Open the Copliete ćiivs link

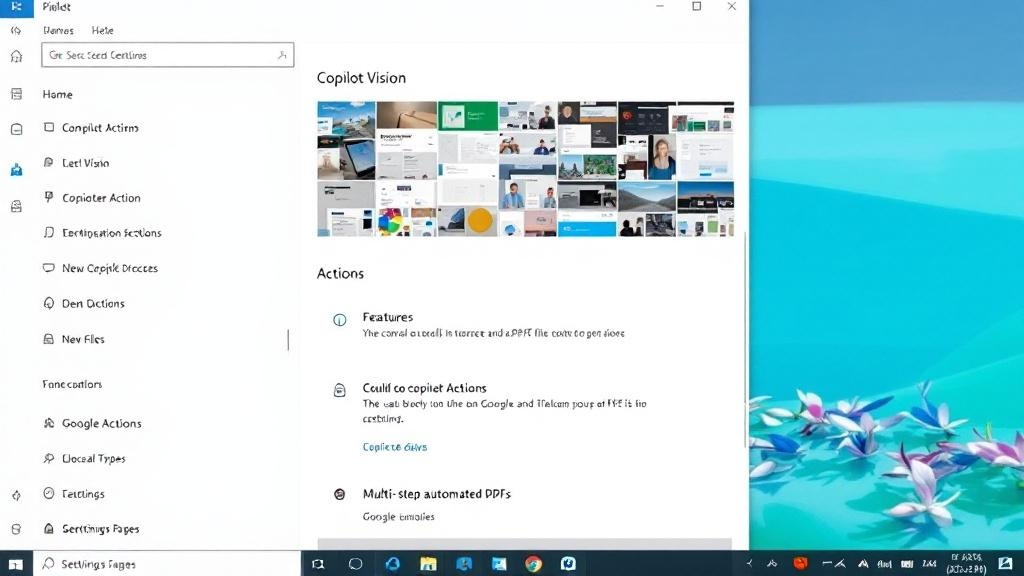pos(394,447)
